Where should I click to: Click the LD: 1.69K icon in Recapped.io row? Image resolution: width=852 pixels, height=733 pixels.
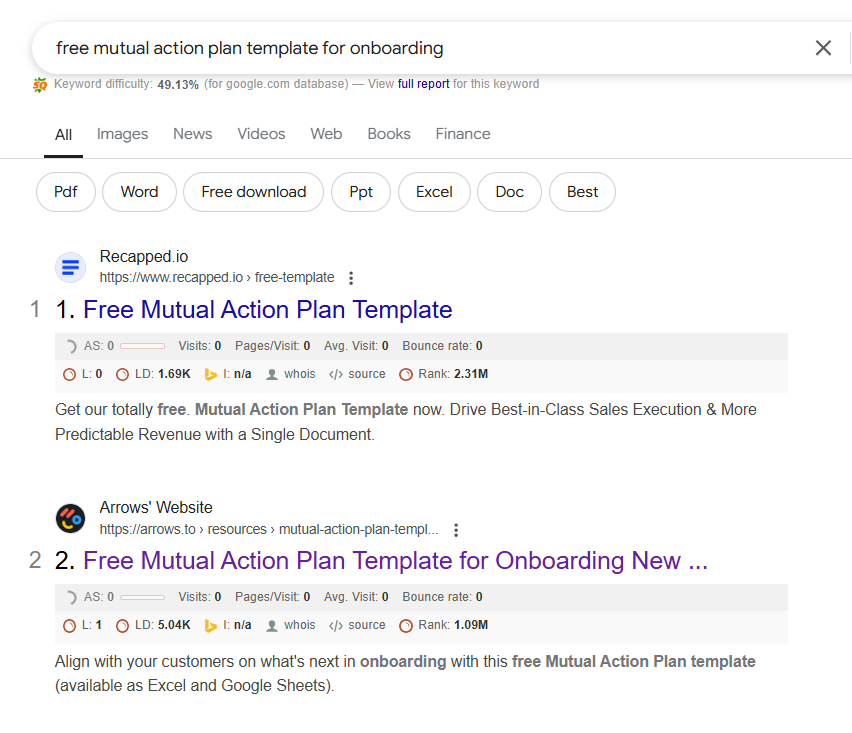click(123, 374)
